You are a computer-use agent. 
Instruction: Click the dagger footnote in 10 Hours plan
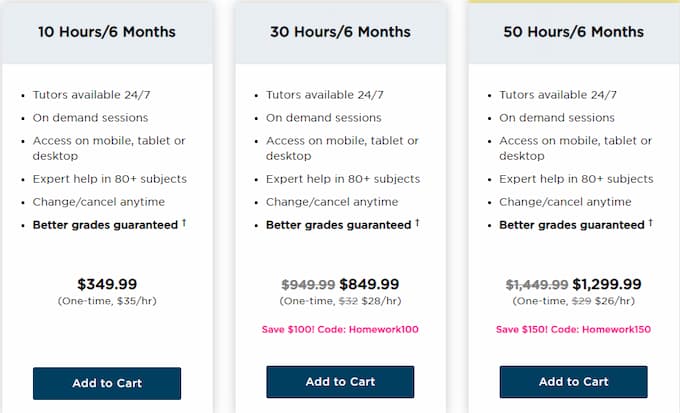184,223
